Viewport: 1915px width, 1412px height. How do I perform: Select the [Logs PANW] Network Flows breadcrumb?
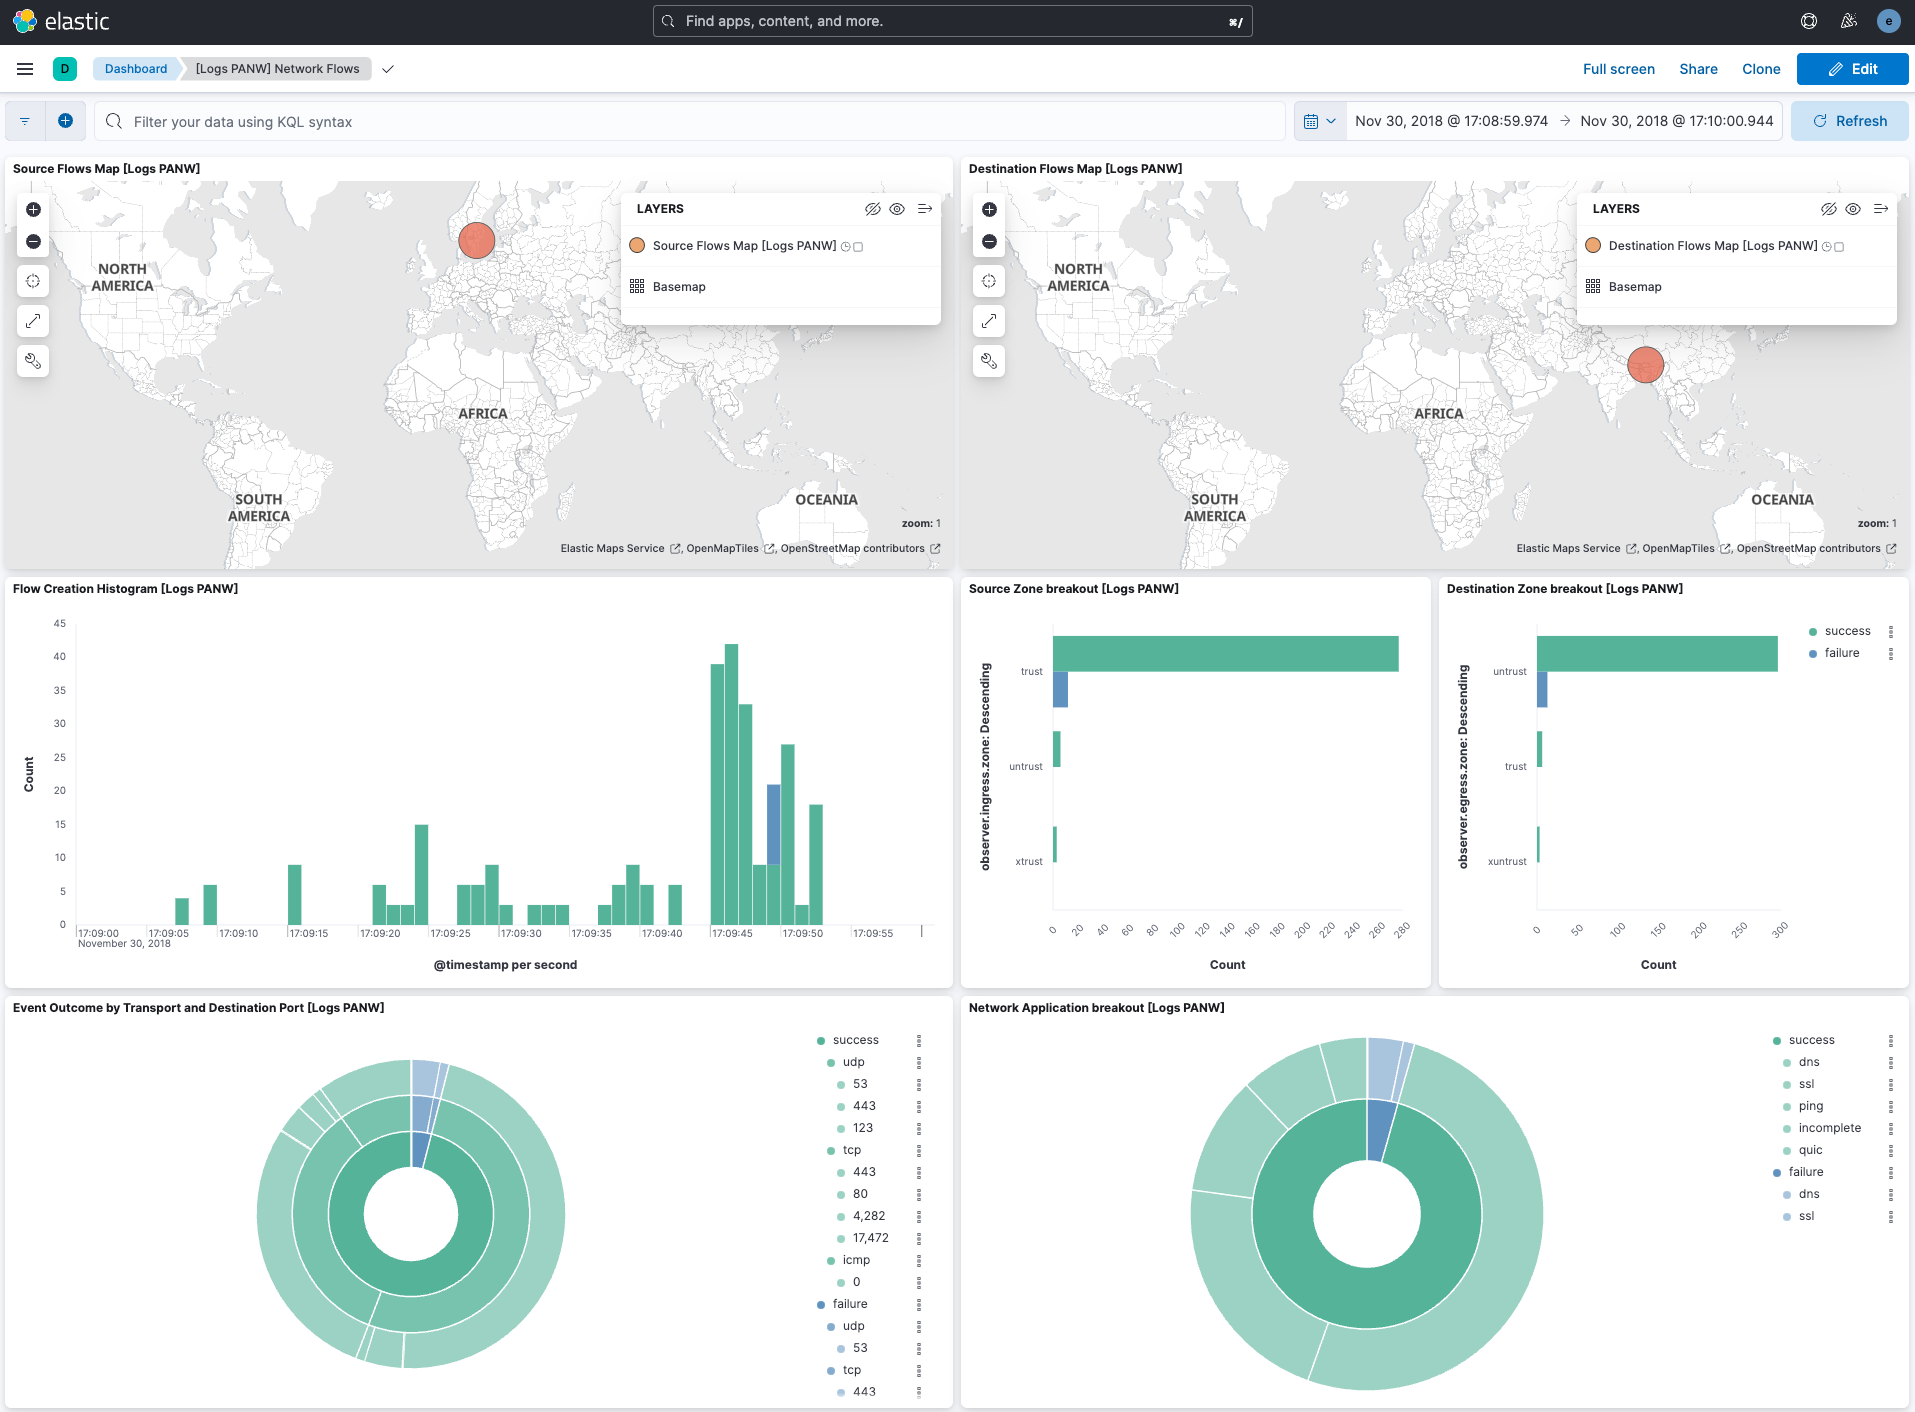277,69
